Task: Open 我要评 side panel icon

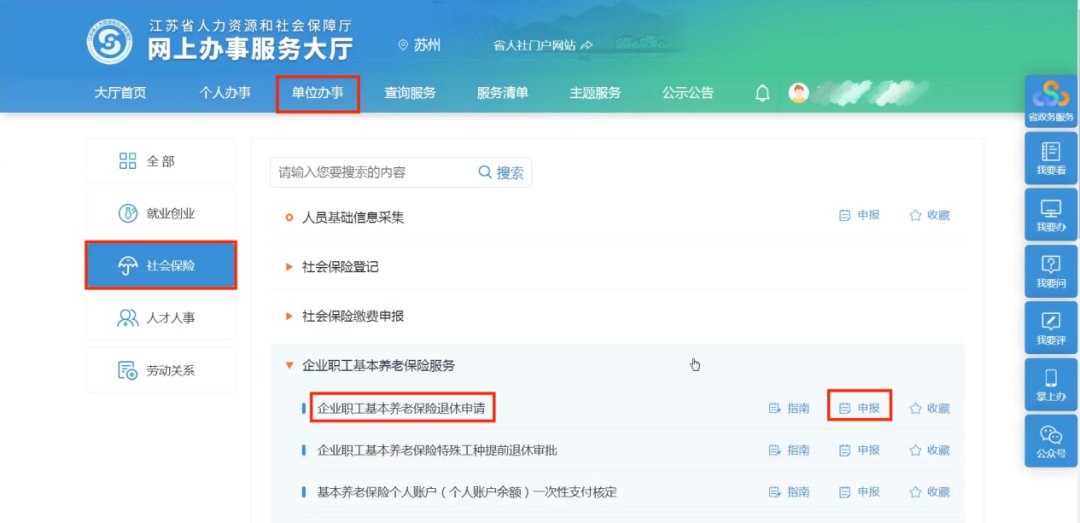Action: click(1051, 327)
